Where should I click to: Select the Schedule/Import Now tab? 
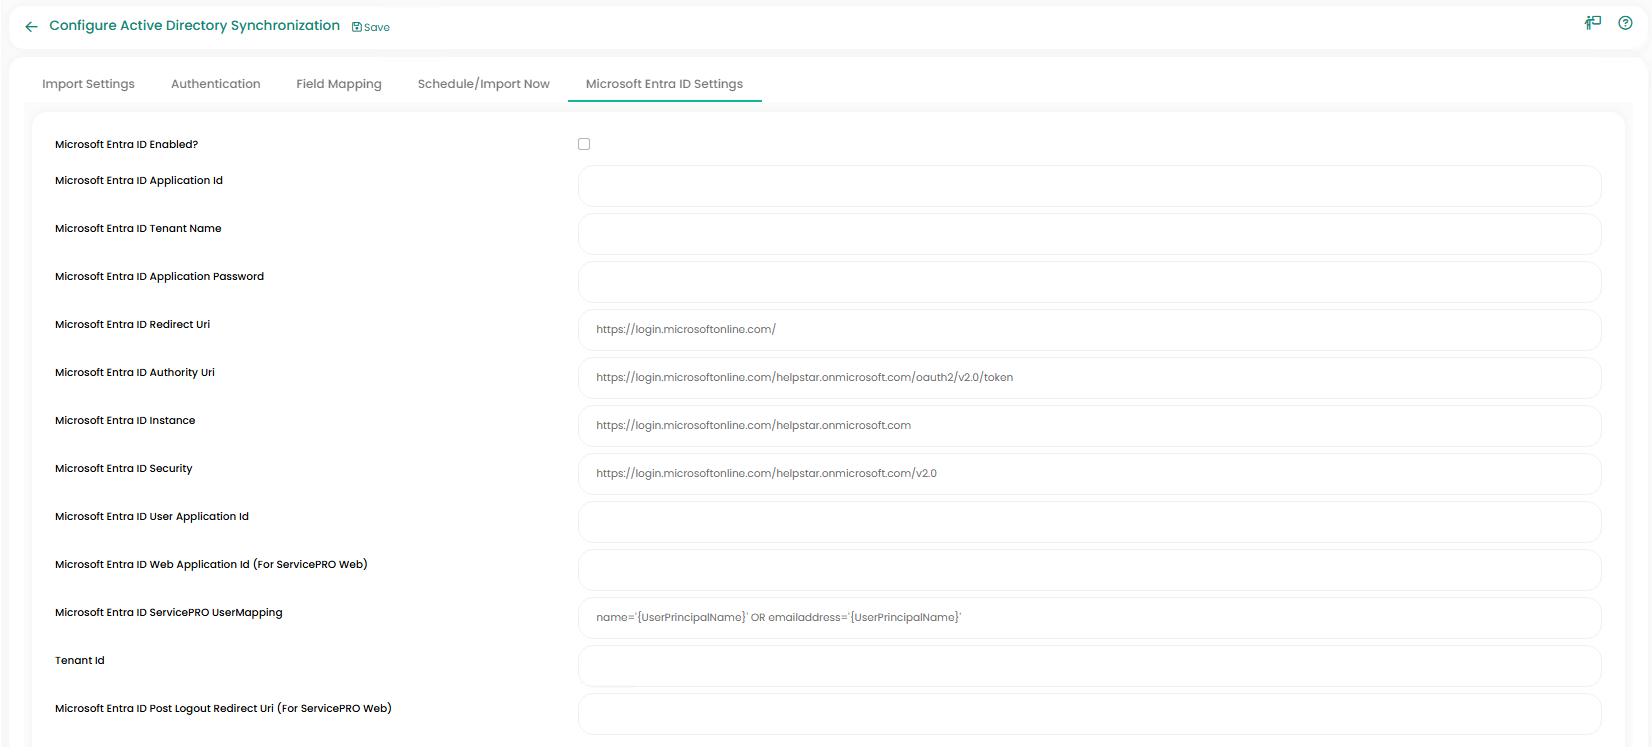tap(483, 84)
